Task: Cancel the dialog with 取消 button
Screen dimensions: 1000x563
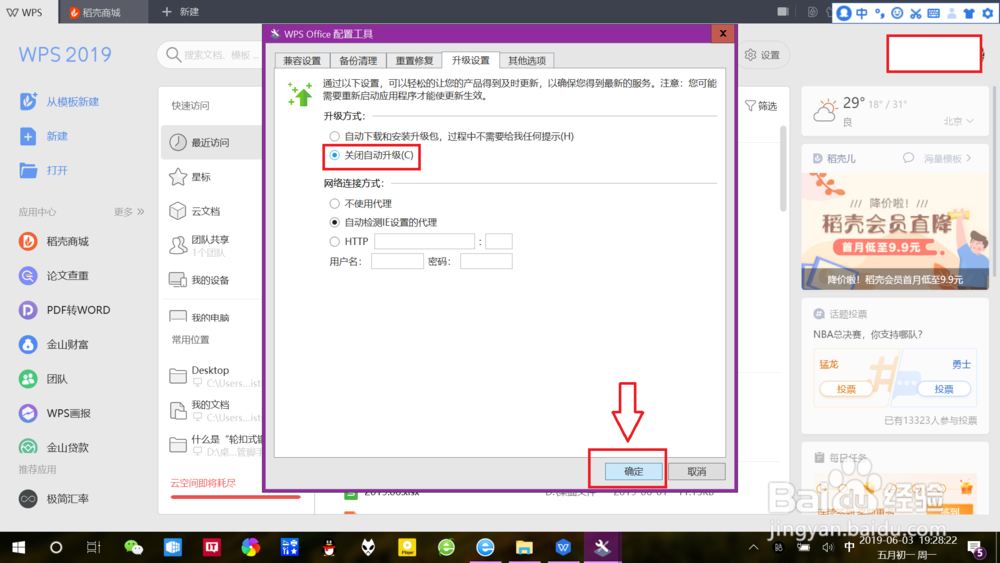Action: pos(696,471)
